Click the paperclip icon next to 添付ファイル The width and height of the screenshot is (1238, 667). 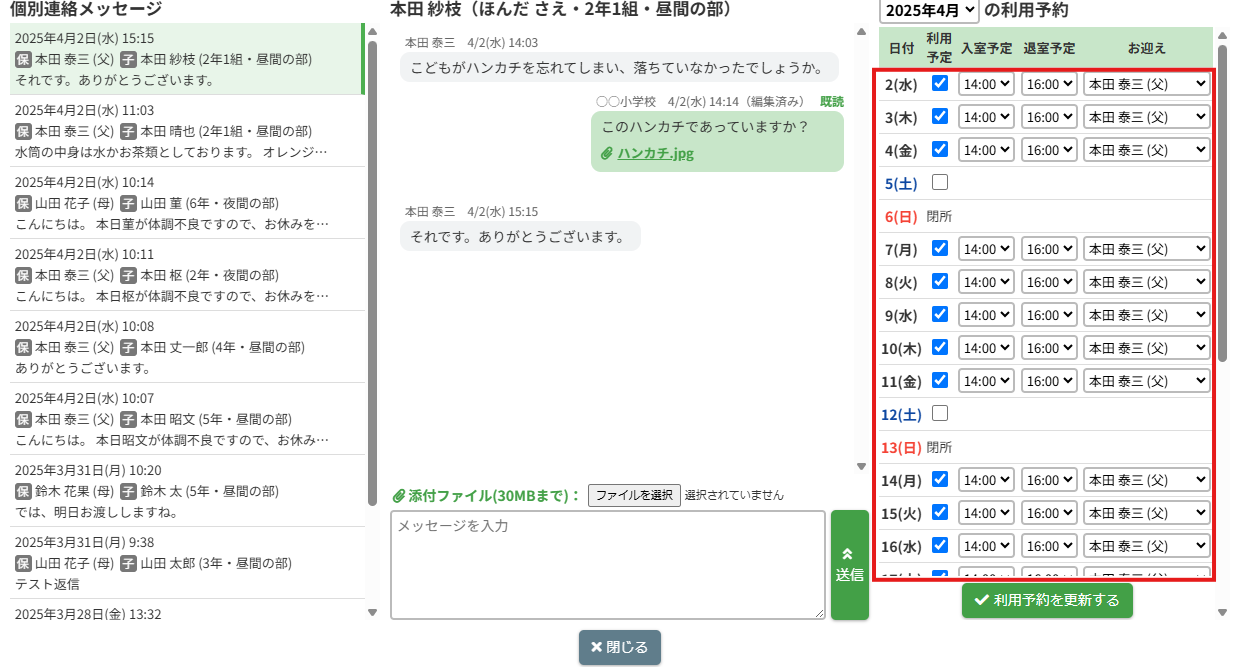tap(398, 496)
